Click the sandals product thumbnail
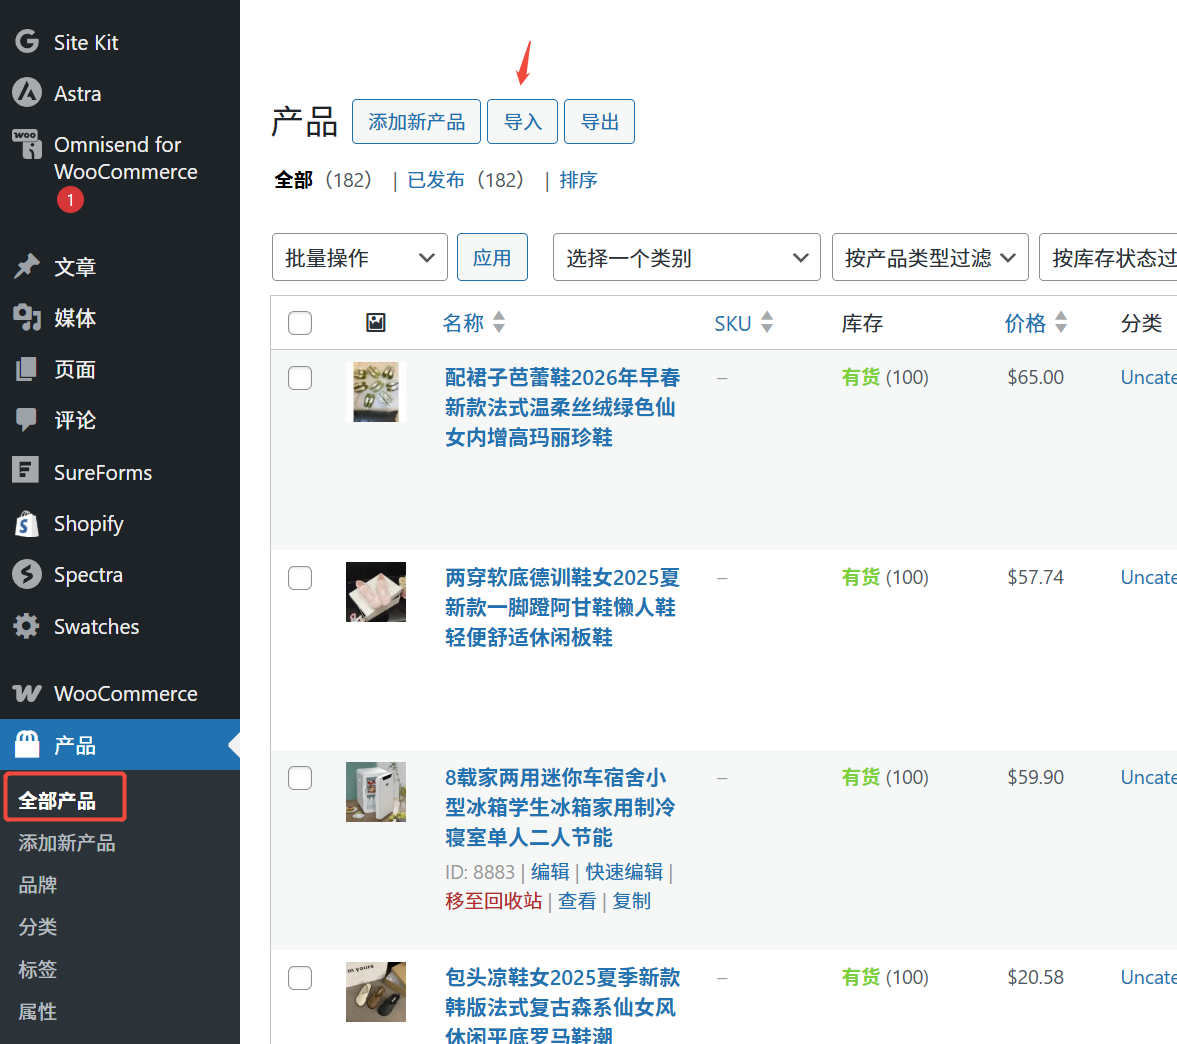Screen dimensions: 1177x1044 [376, 992]
